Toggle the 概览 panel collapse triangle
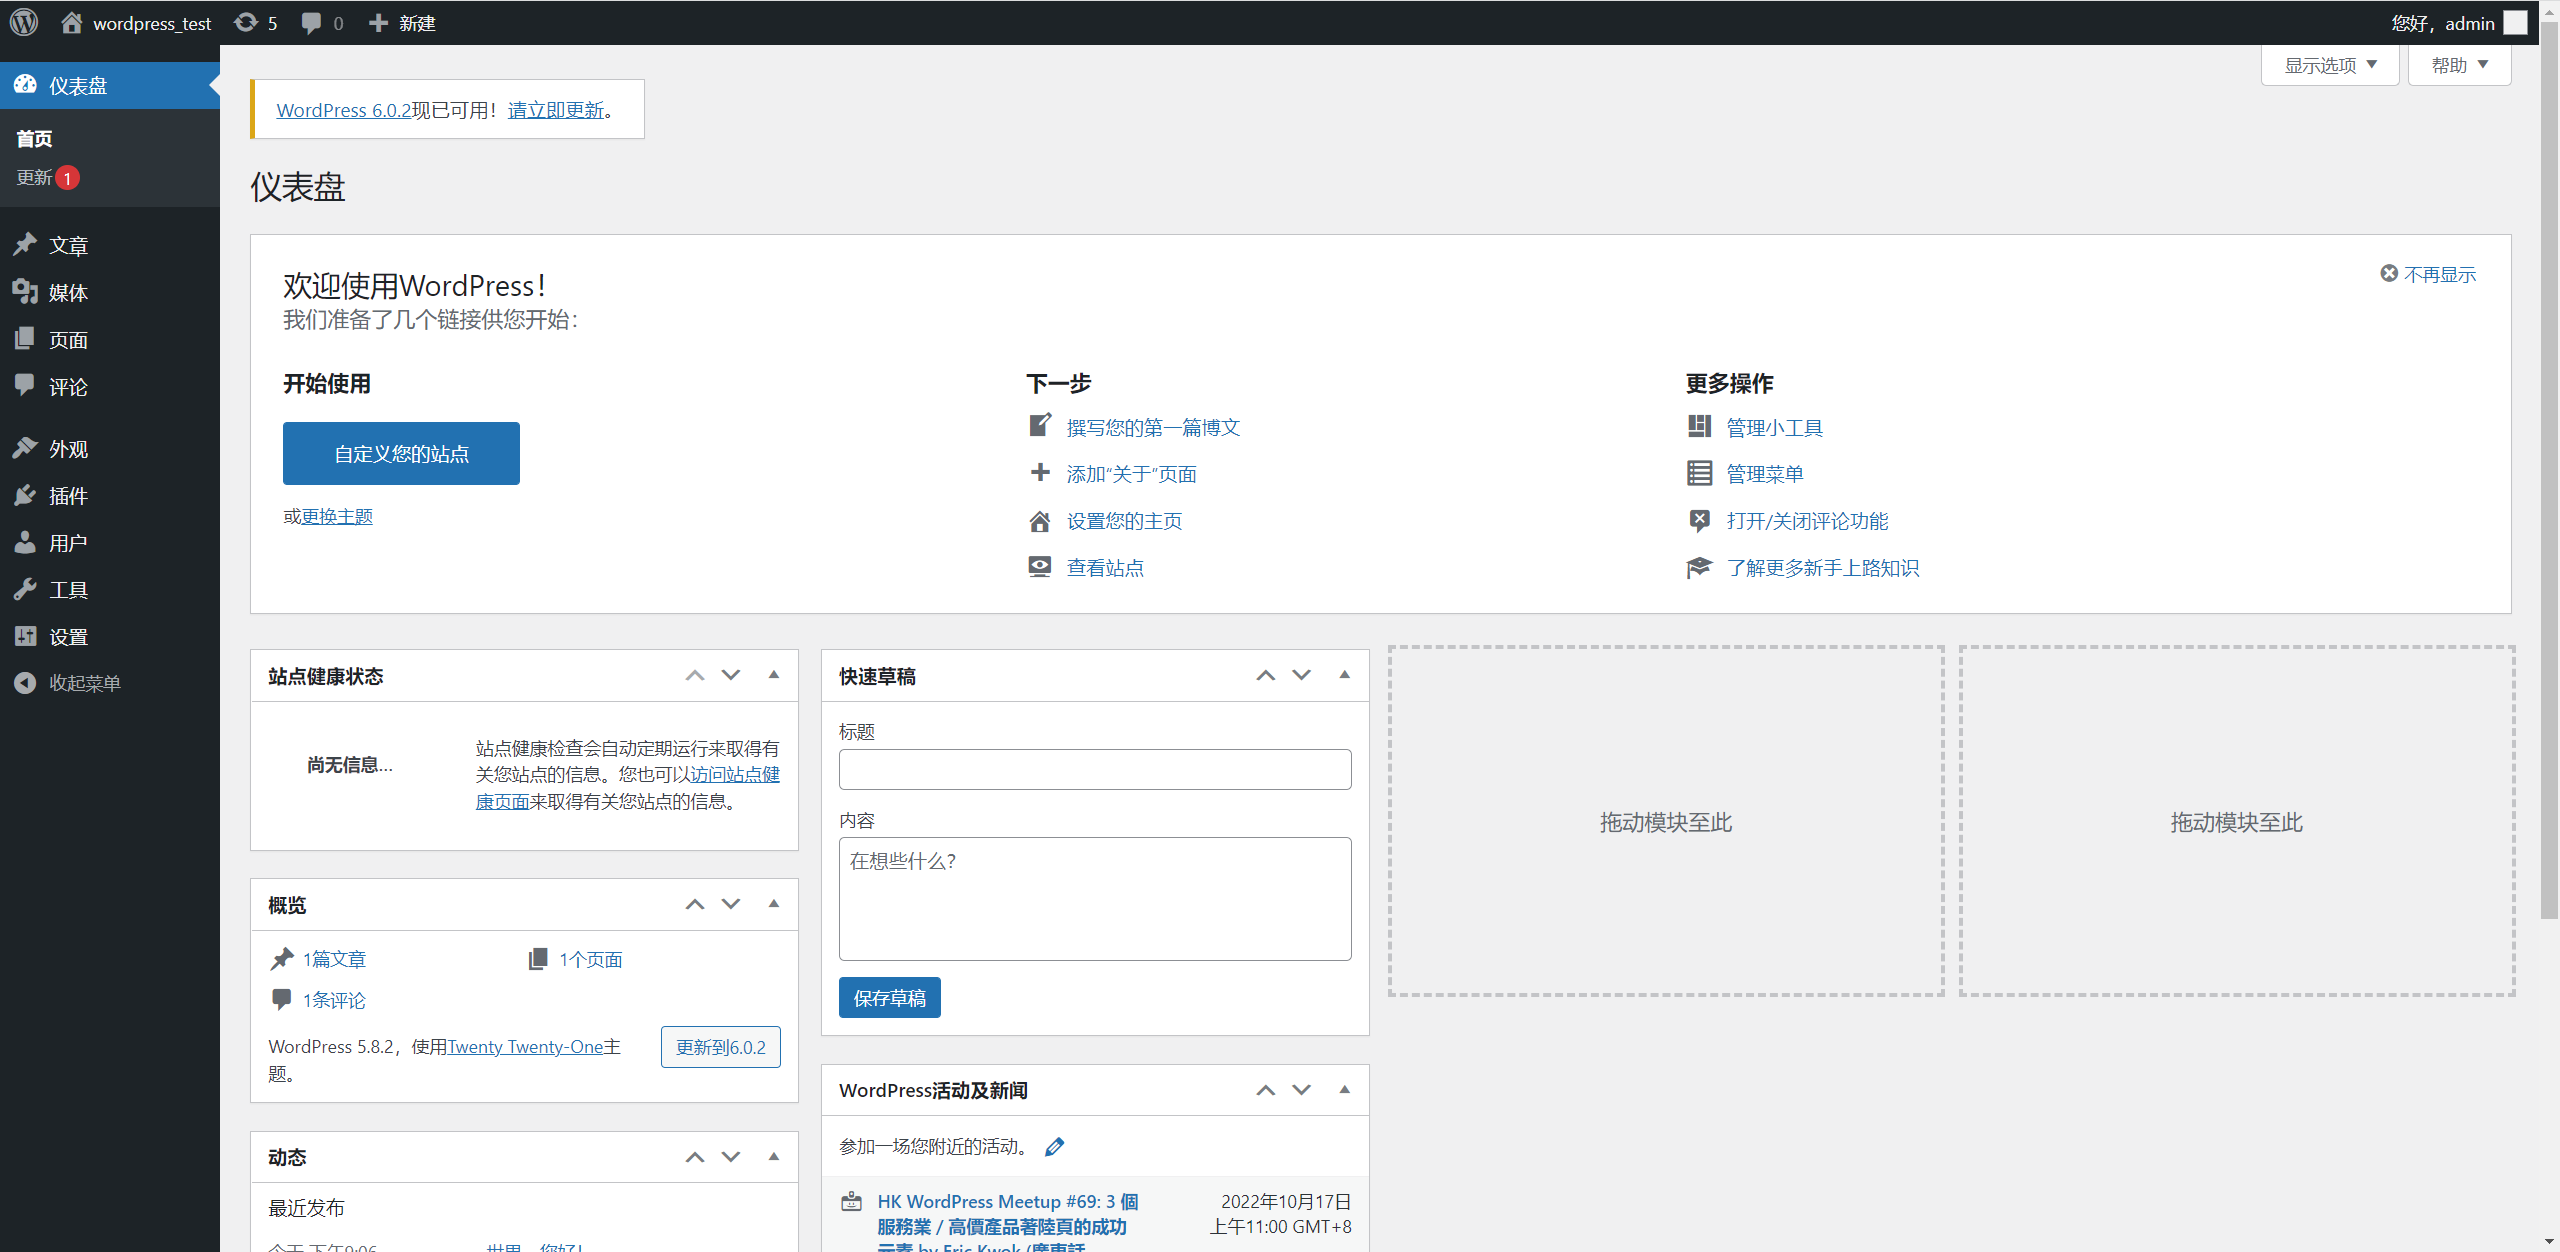The height and width of the screenshot is (1252, 2560). pyautogui.click(x=773, y=904)
